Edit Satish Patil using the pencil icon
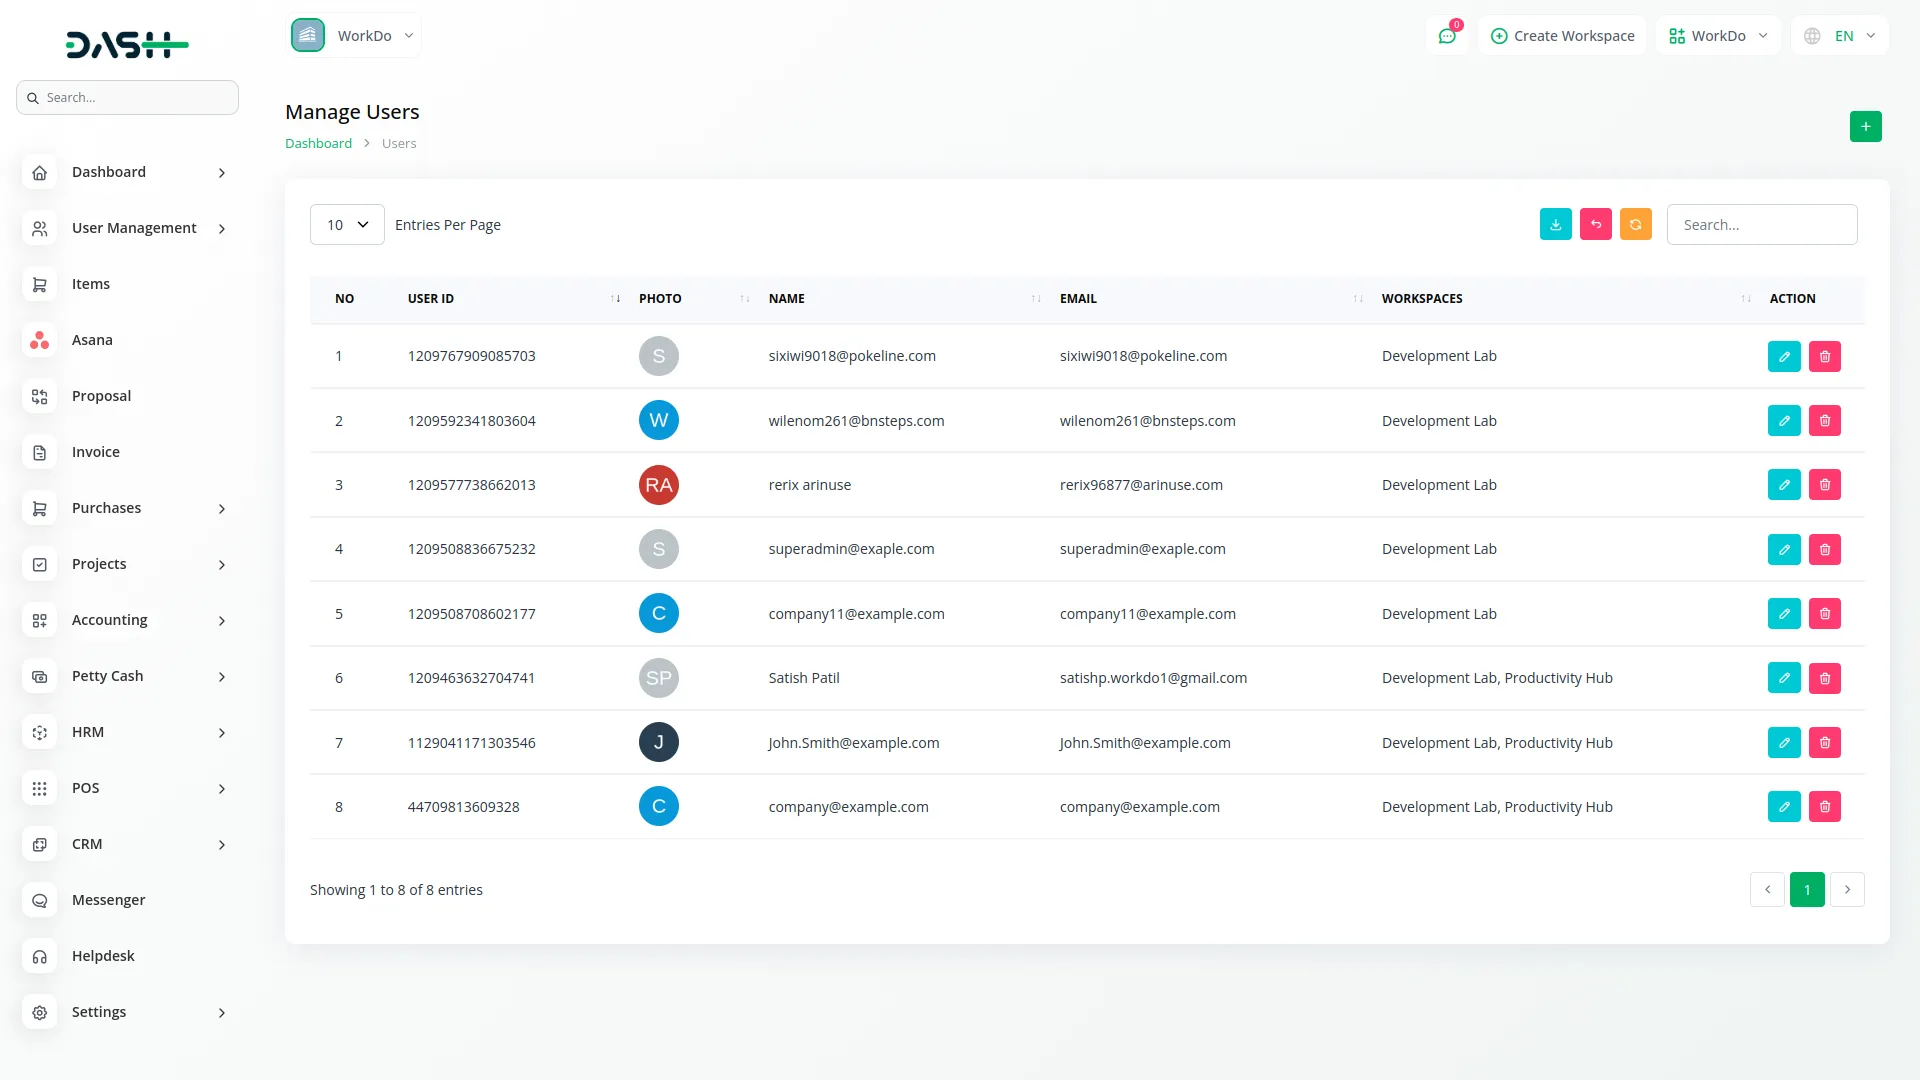This screenshot has width=1920, height=1080. pos(1784,677)
